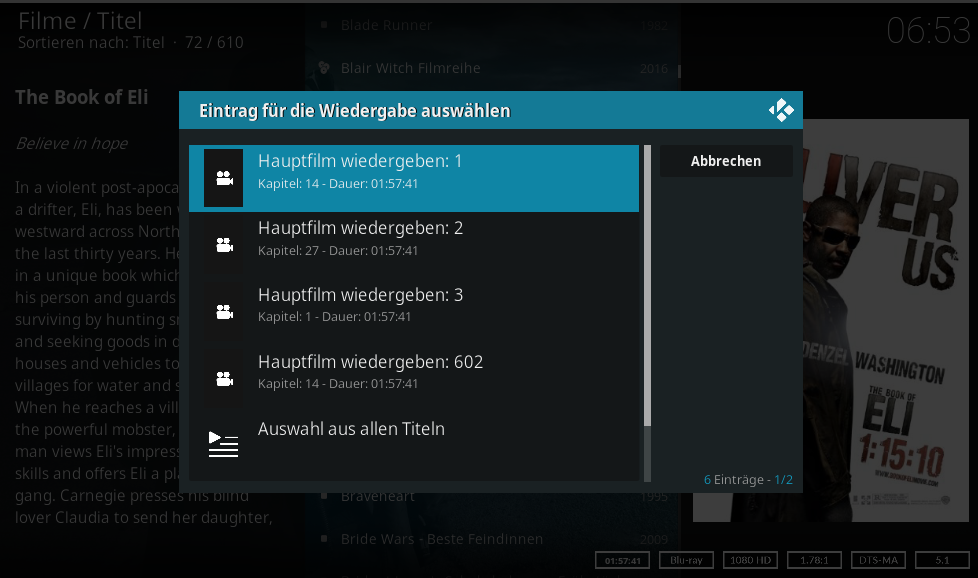Click the movie set icon beside Blair Witch Filmreihe

pos(324,67)
